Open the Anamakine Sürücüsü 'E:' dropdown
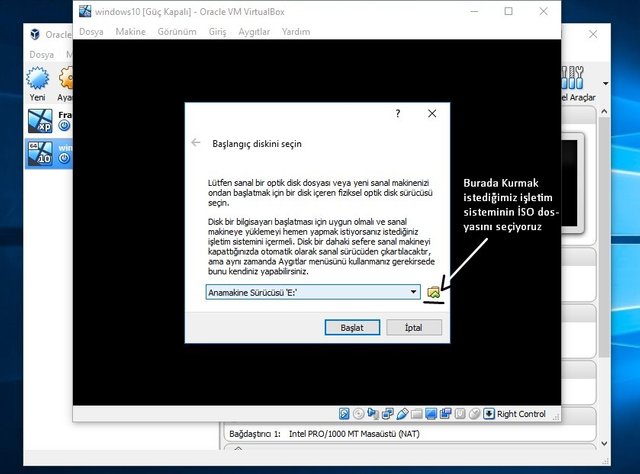Screen dimensions: 640x474 [x=313, y=292]
